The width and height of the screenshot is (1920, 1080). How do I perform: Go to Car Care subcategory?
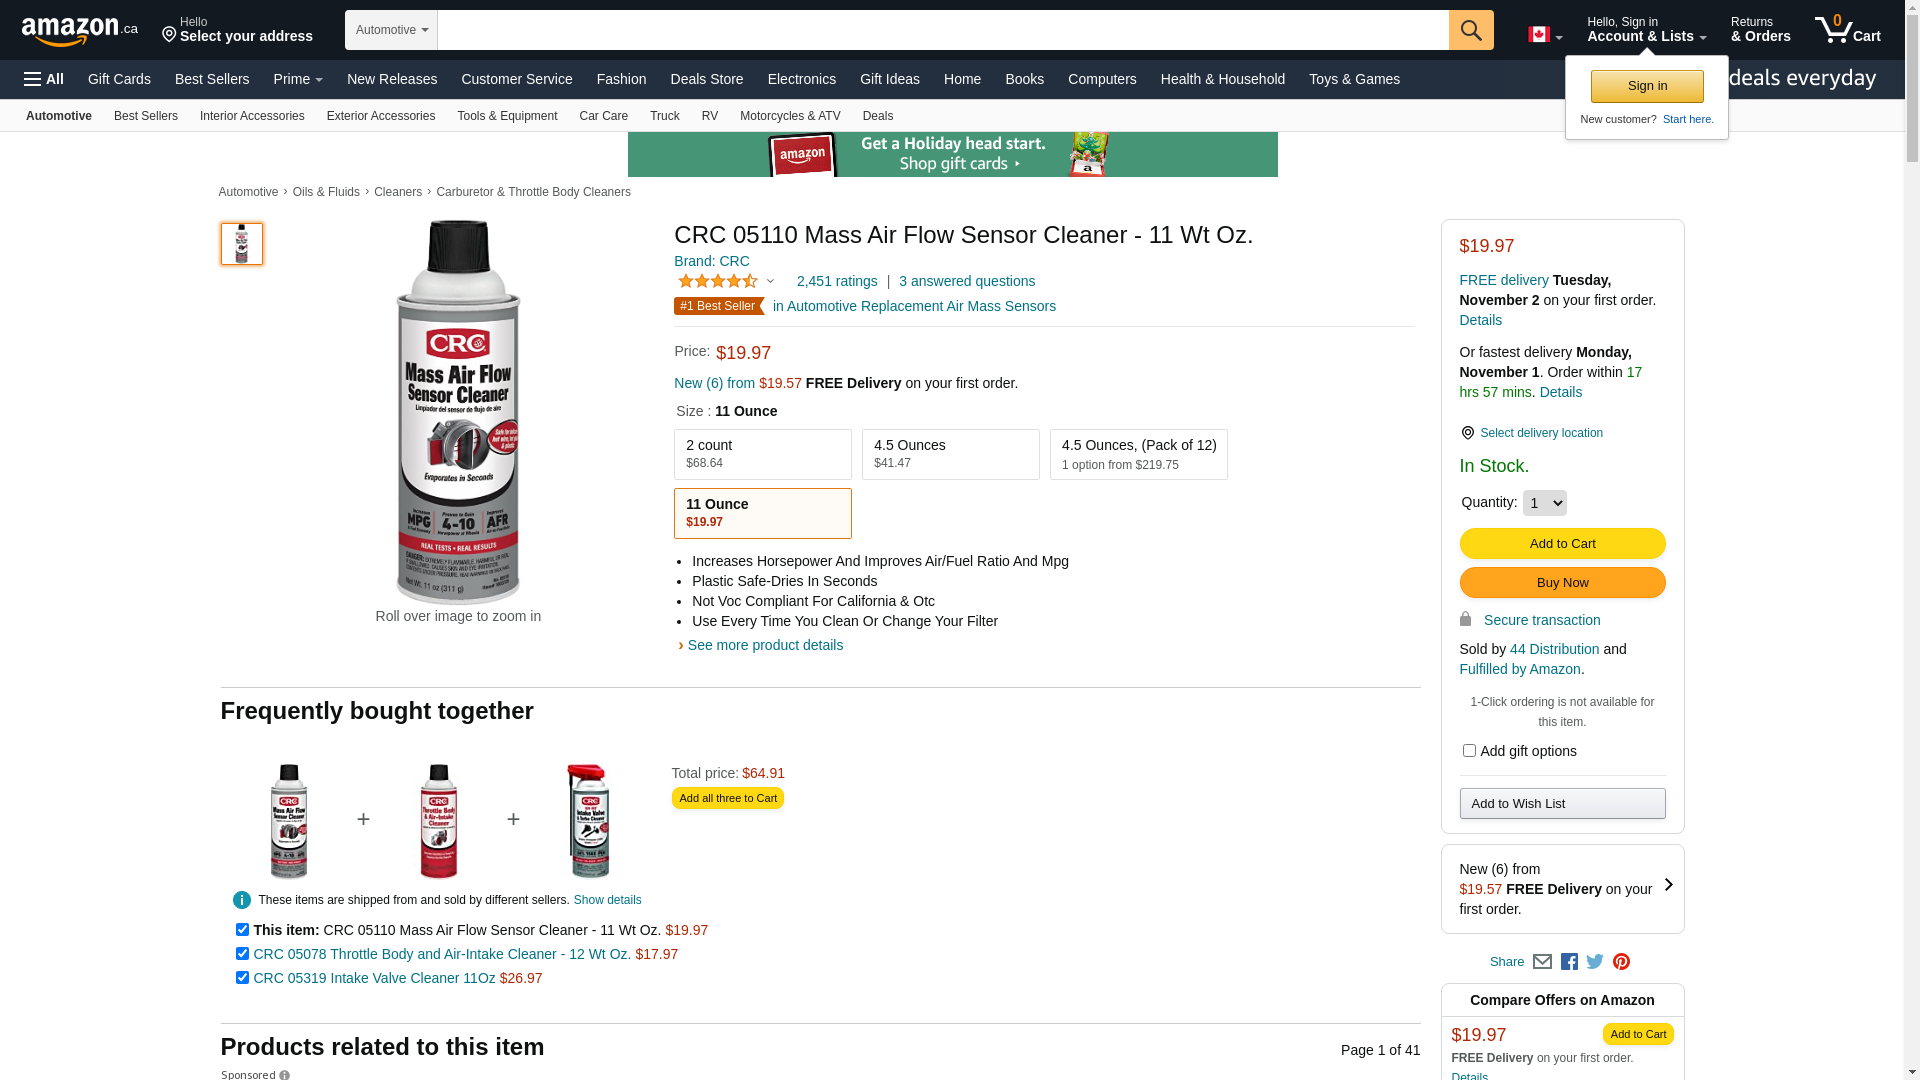pos(603,116)
